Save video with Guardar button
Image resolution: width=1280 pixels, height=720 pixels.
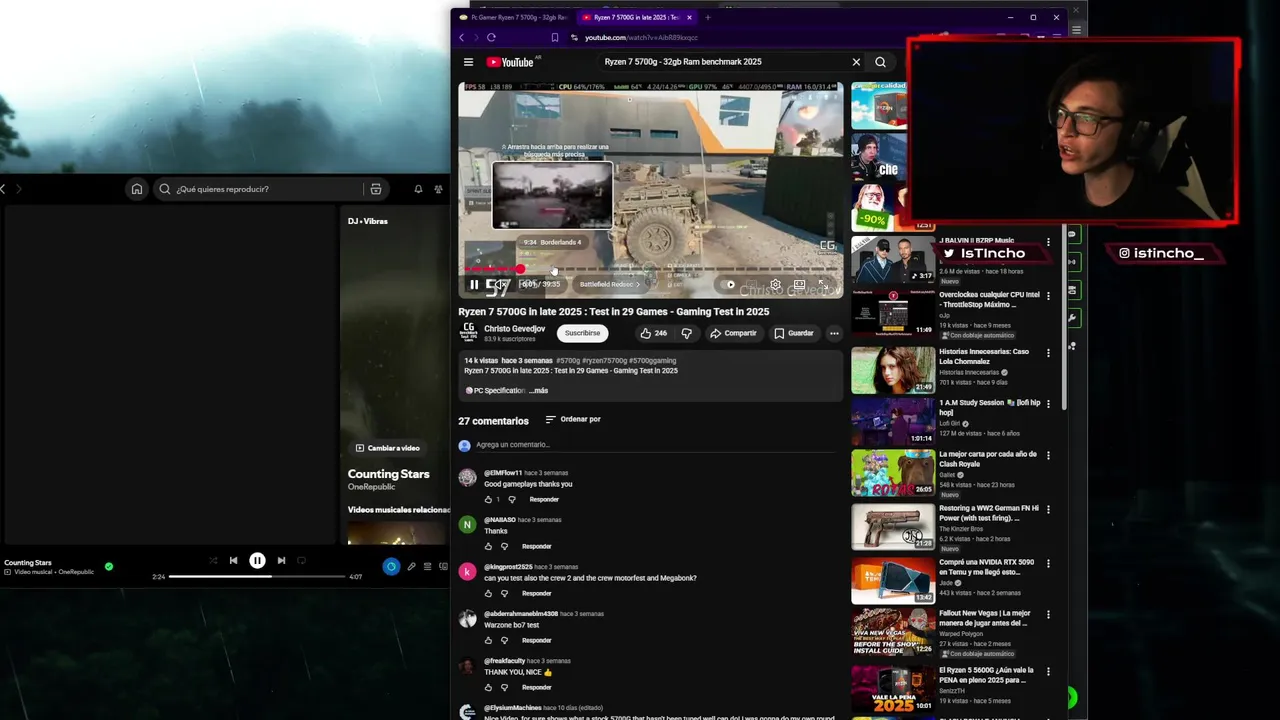point(794,333)
